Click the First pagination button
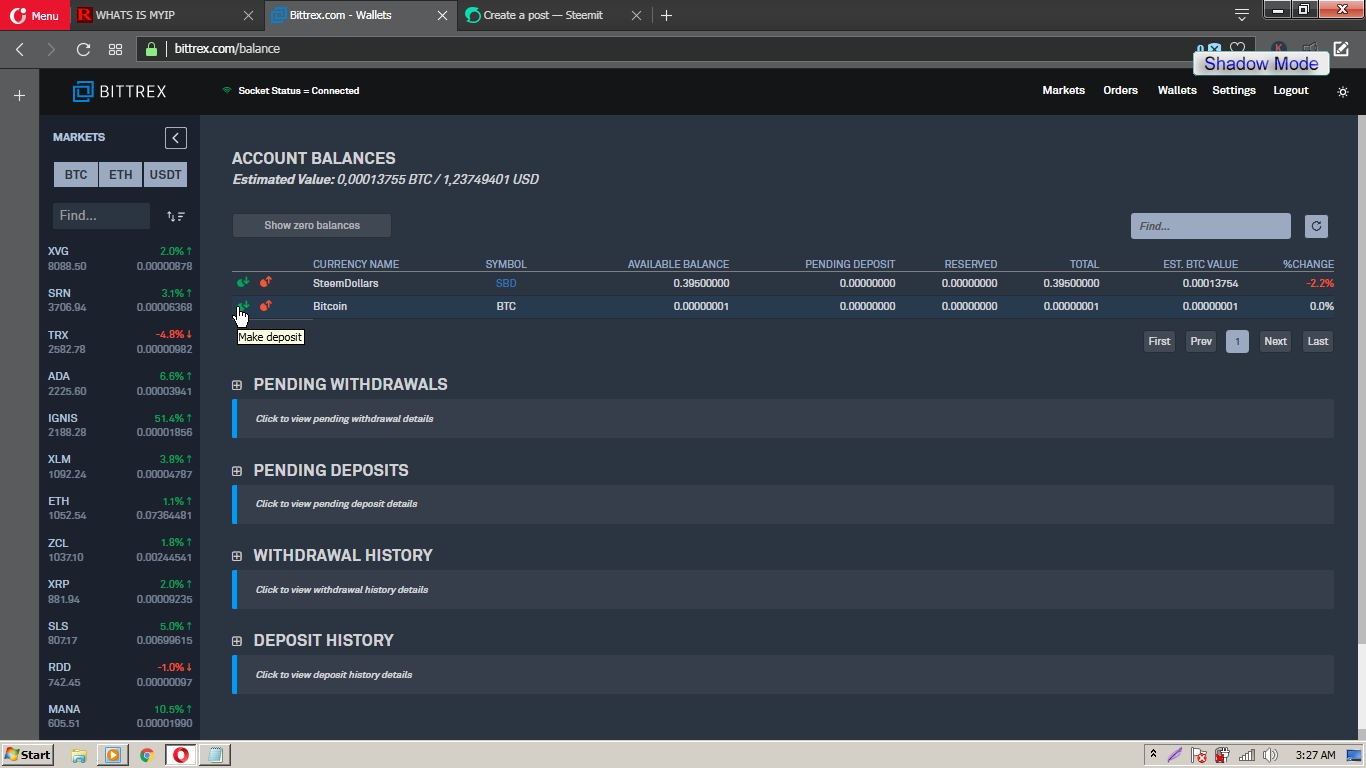Viewport: 1366px width, 768px height. tap(1159, 342)
